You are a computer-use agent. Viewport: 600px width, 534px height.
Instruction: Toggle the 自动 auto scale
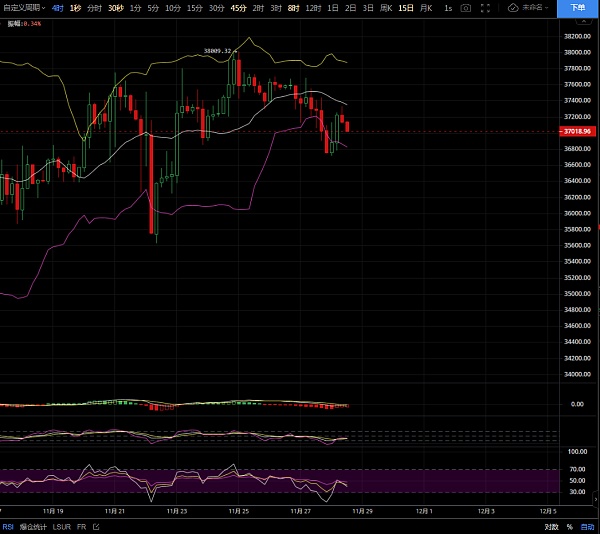[x=587, y=526]
